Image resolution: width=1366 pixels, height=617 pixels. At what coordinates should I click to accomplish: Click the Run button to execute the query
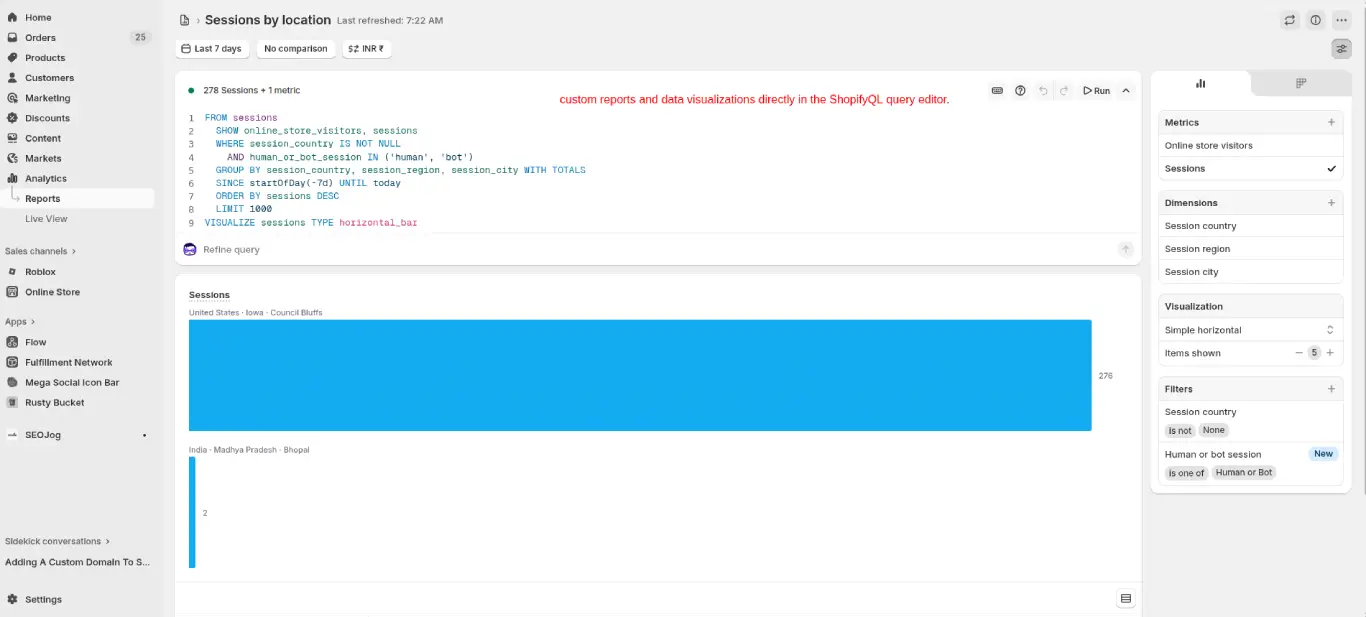click(1096, 90)
